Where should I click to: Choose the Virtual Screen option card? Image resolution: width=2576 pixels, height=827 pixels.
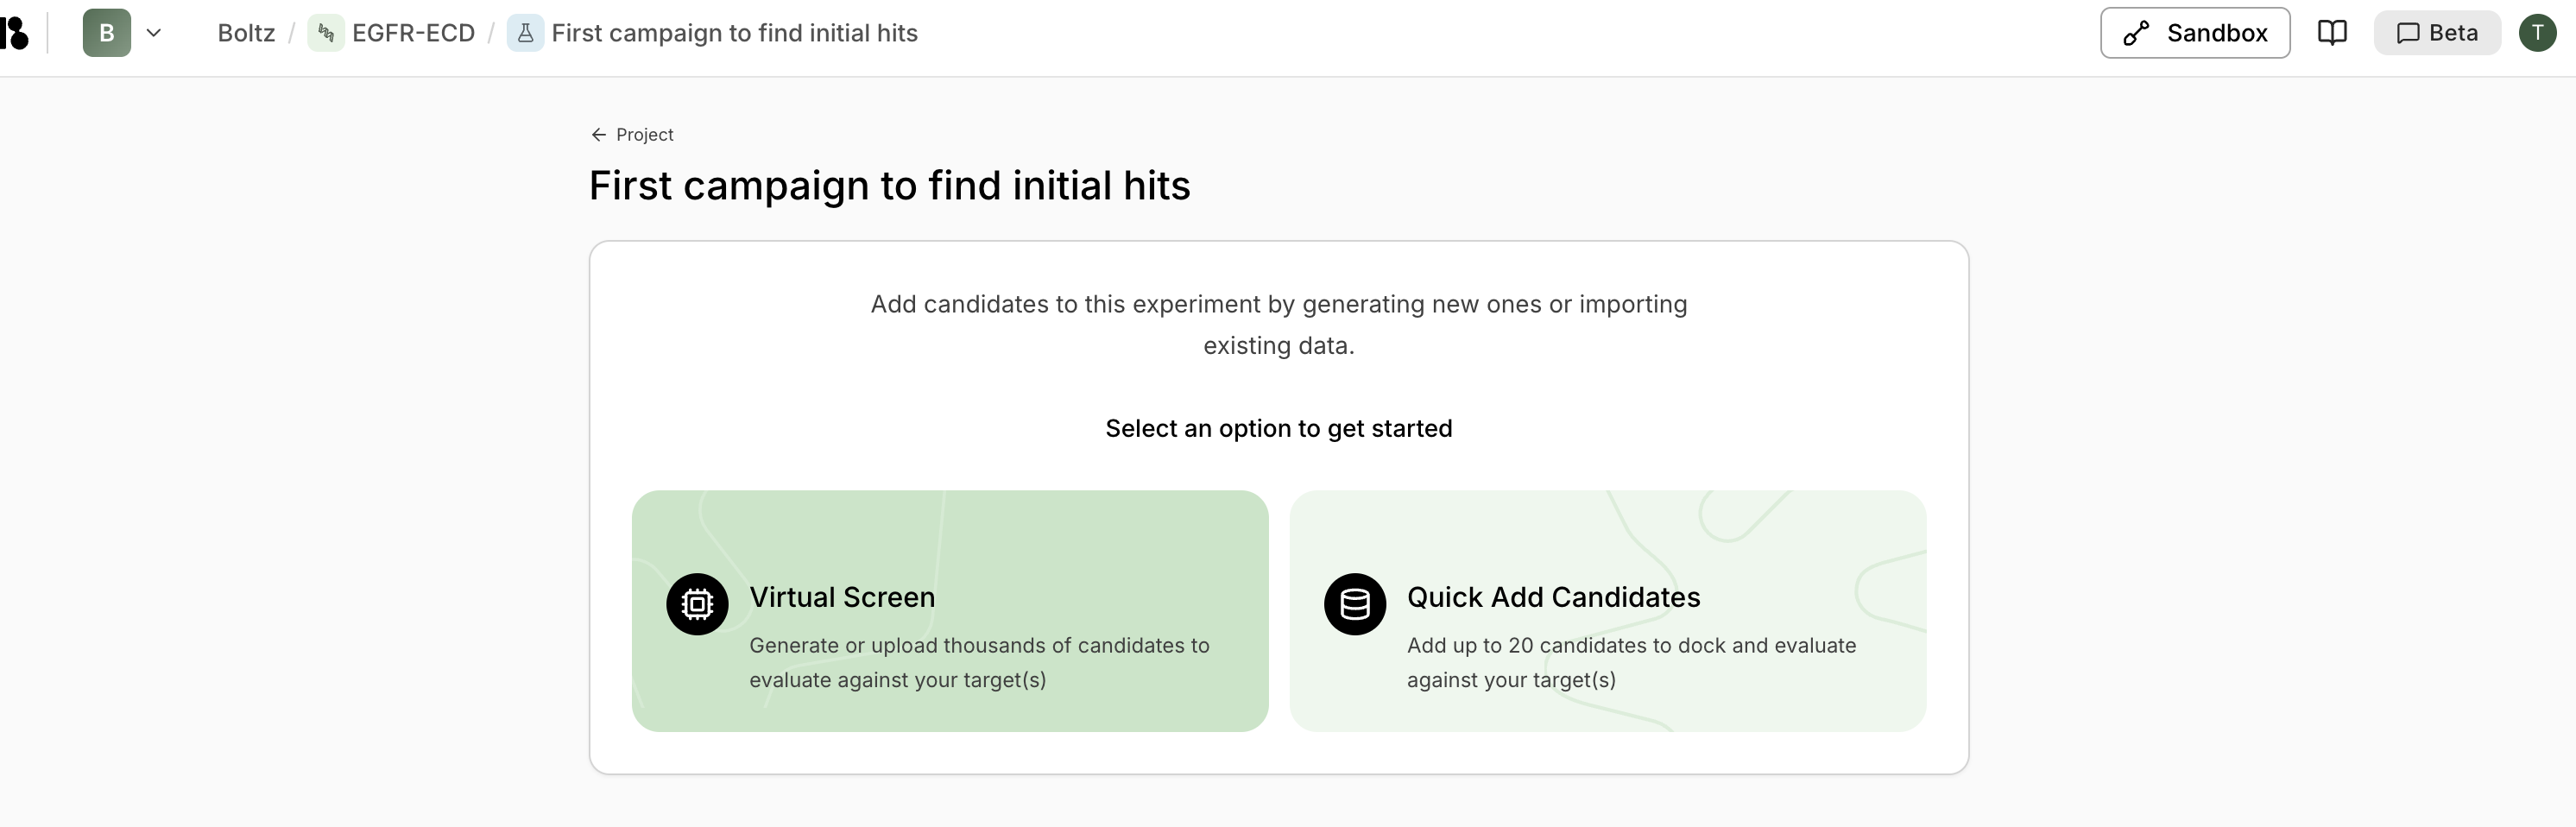[950, 610]
